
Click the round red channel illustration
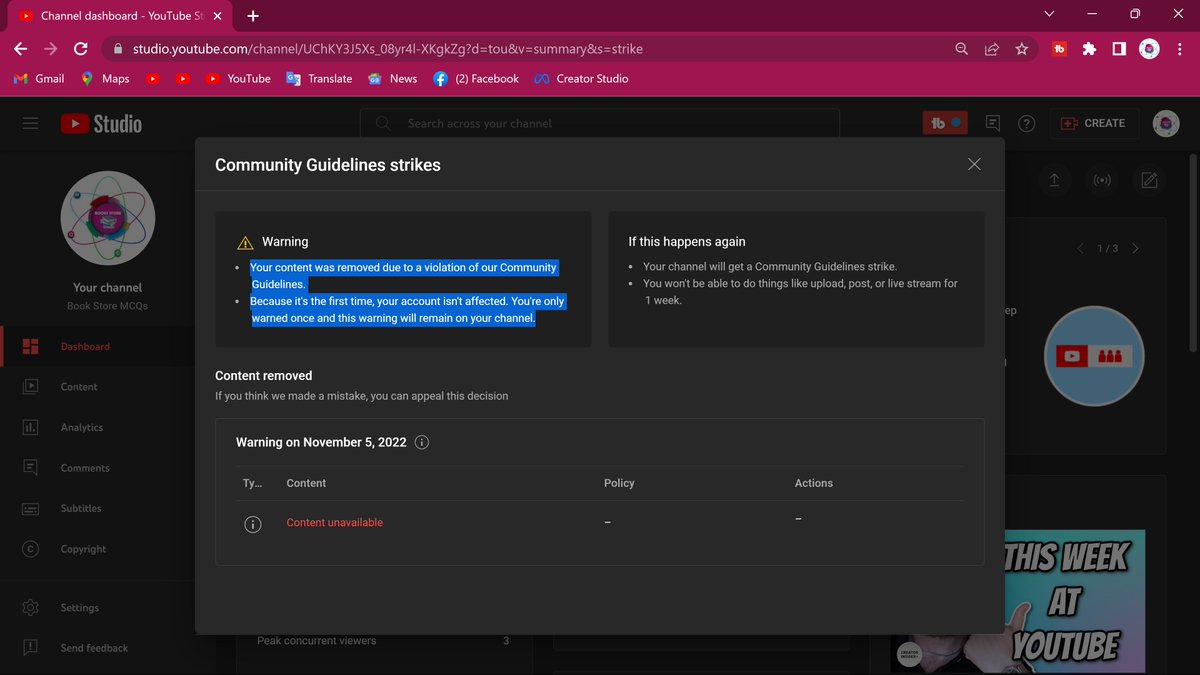pyautogui.click(x=1094, y=356)
